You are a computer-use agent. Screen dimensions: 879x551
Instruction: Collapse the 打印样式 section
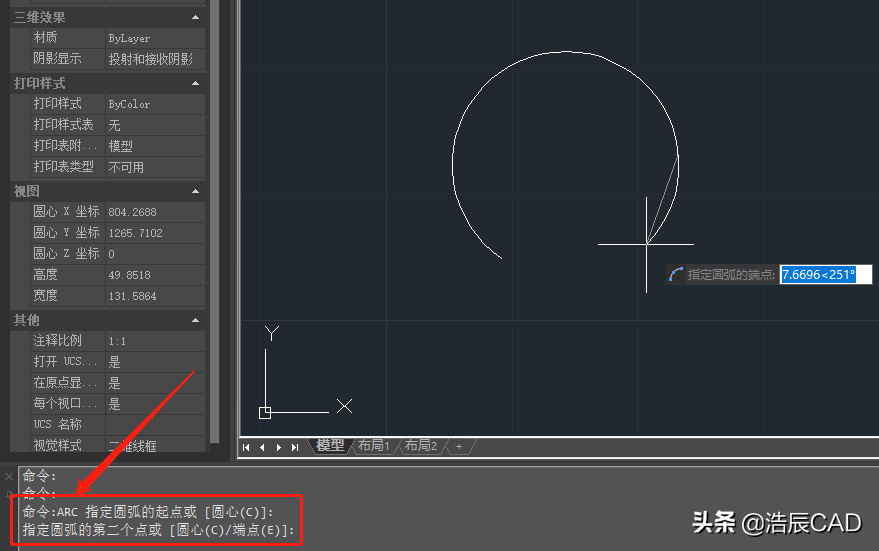(x=195, y=84)
